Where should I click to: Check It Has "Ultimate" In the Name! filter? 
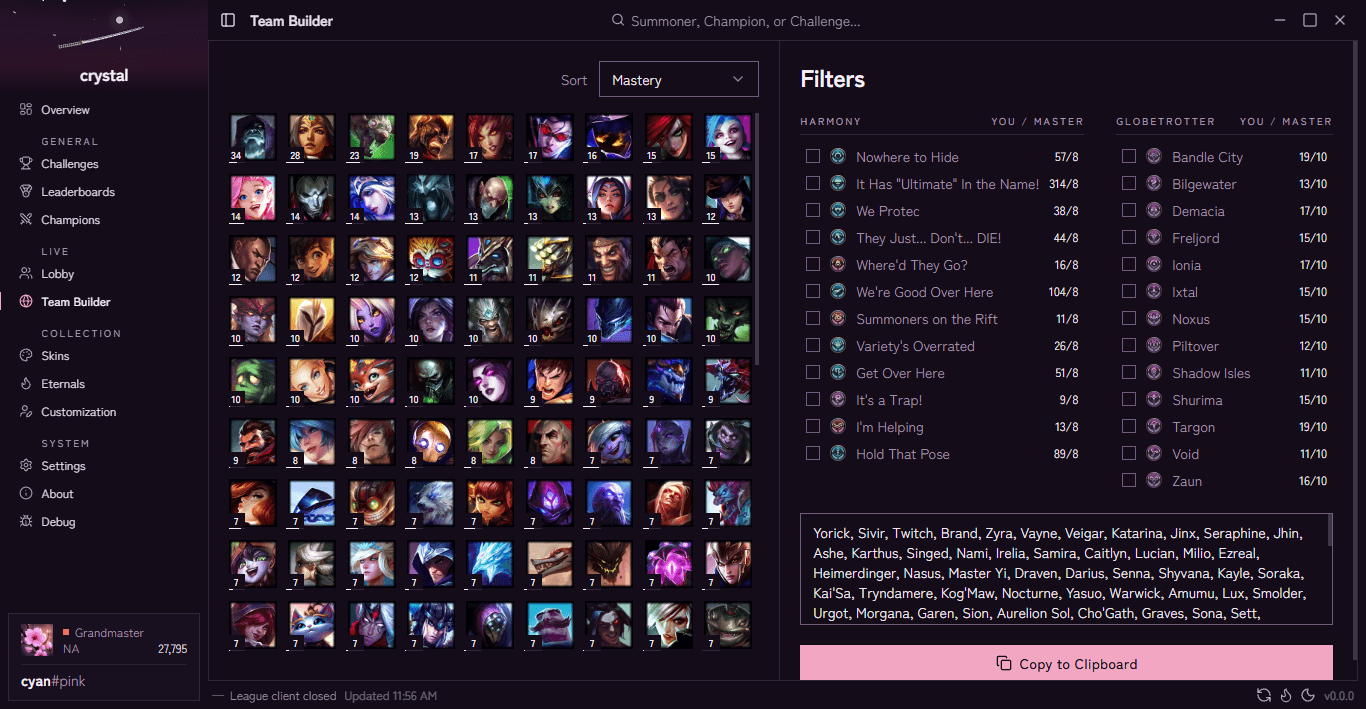click(x=813, y=184)
